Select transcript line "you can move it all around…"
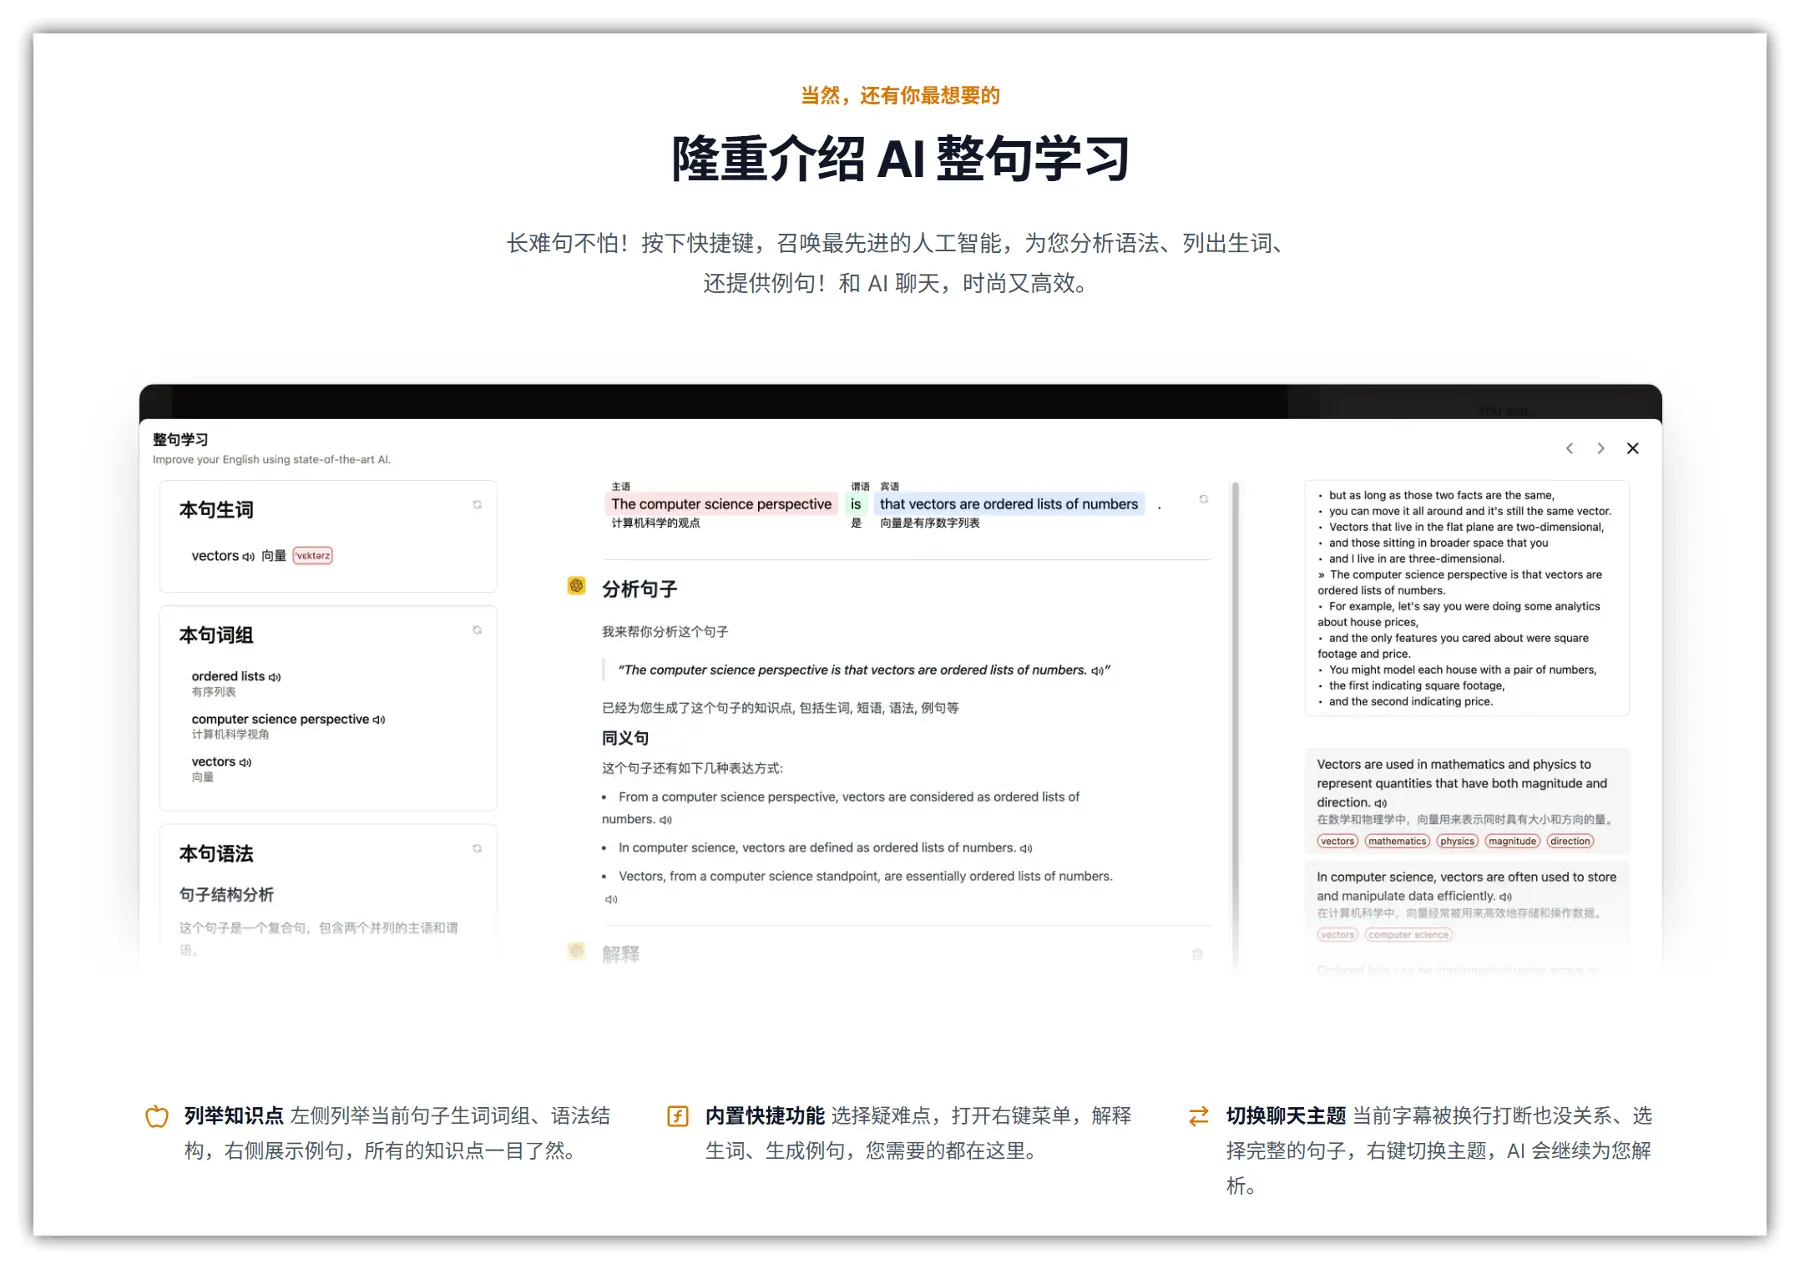The image size is (1800, 1269). tap(1469, 511)
